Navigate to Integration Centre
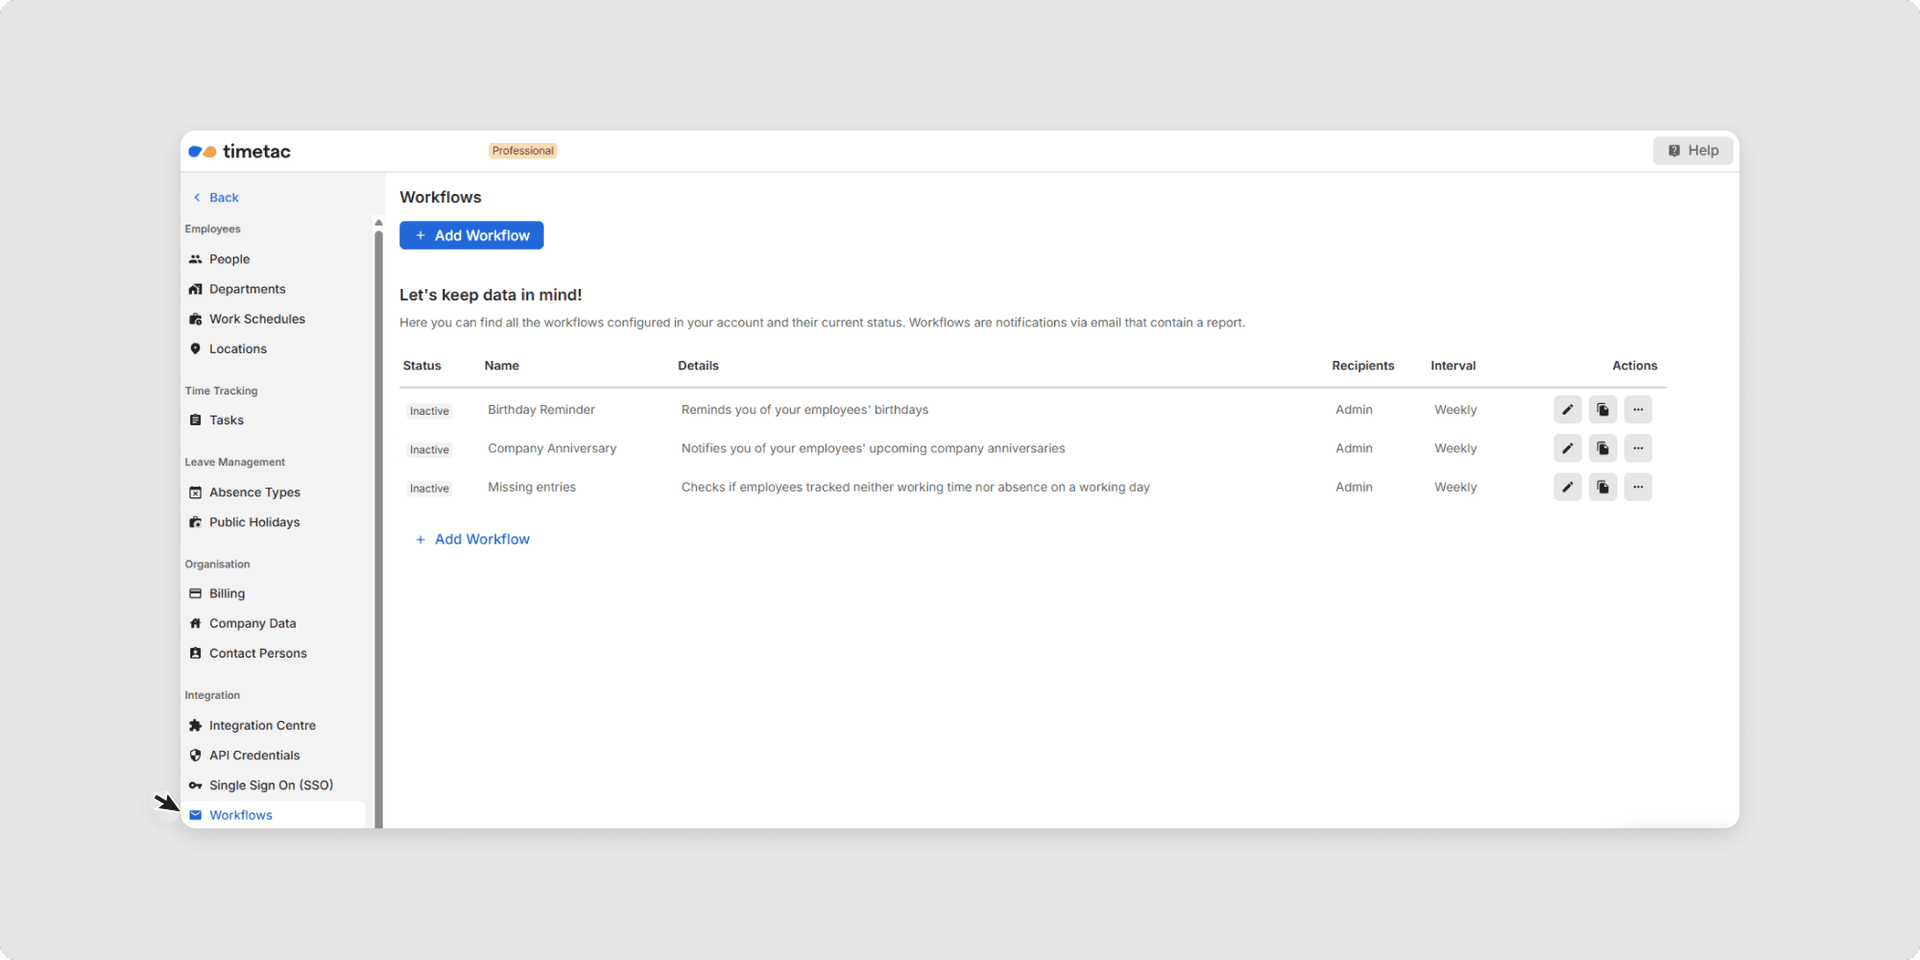Screen dimensions: 1920x960 (262, 726)
